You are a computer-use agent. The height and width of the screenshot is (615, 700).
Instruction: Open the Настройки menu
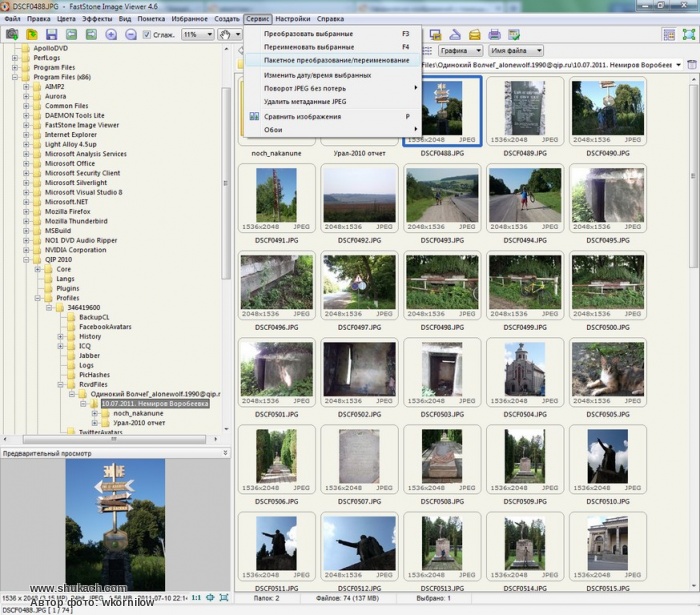click(292, 19)
